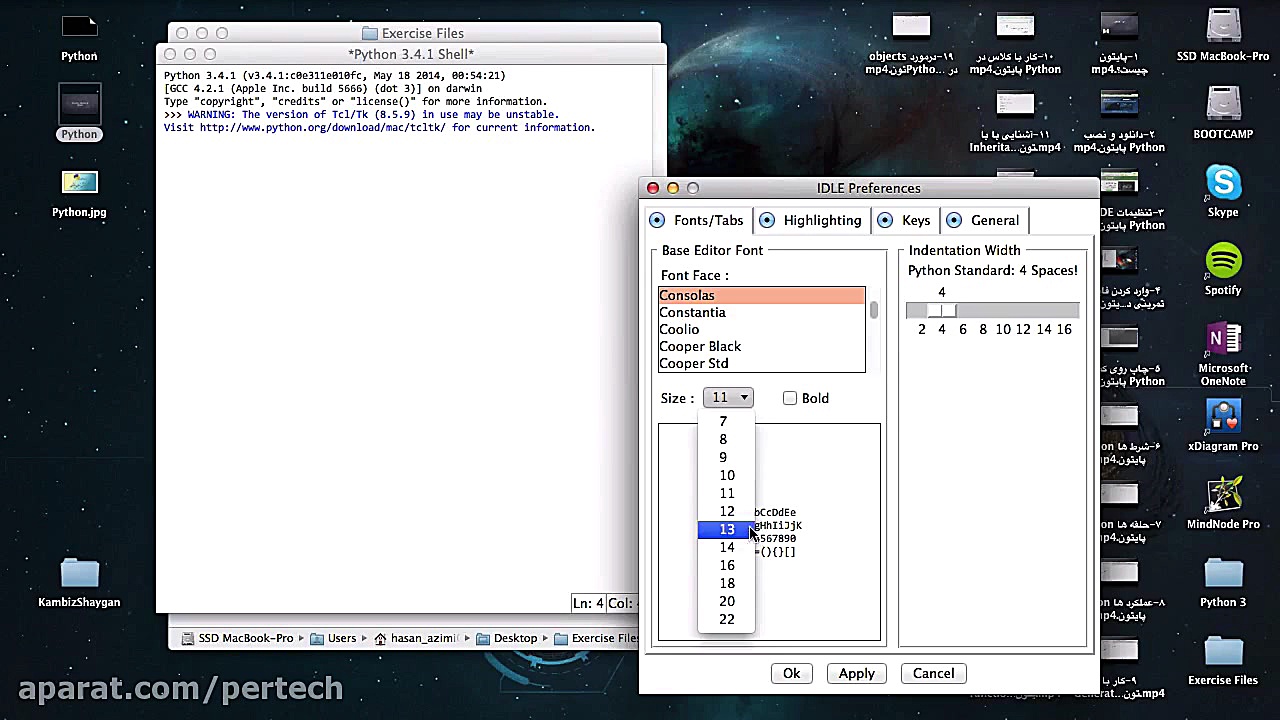Image resolution: width=1280 pixels, height=720 pixels.
Task: Select the Users folder in path bar
Action: click(x=334, y=638)
